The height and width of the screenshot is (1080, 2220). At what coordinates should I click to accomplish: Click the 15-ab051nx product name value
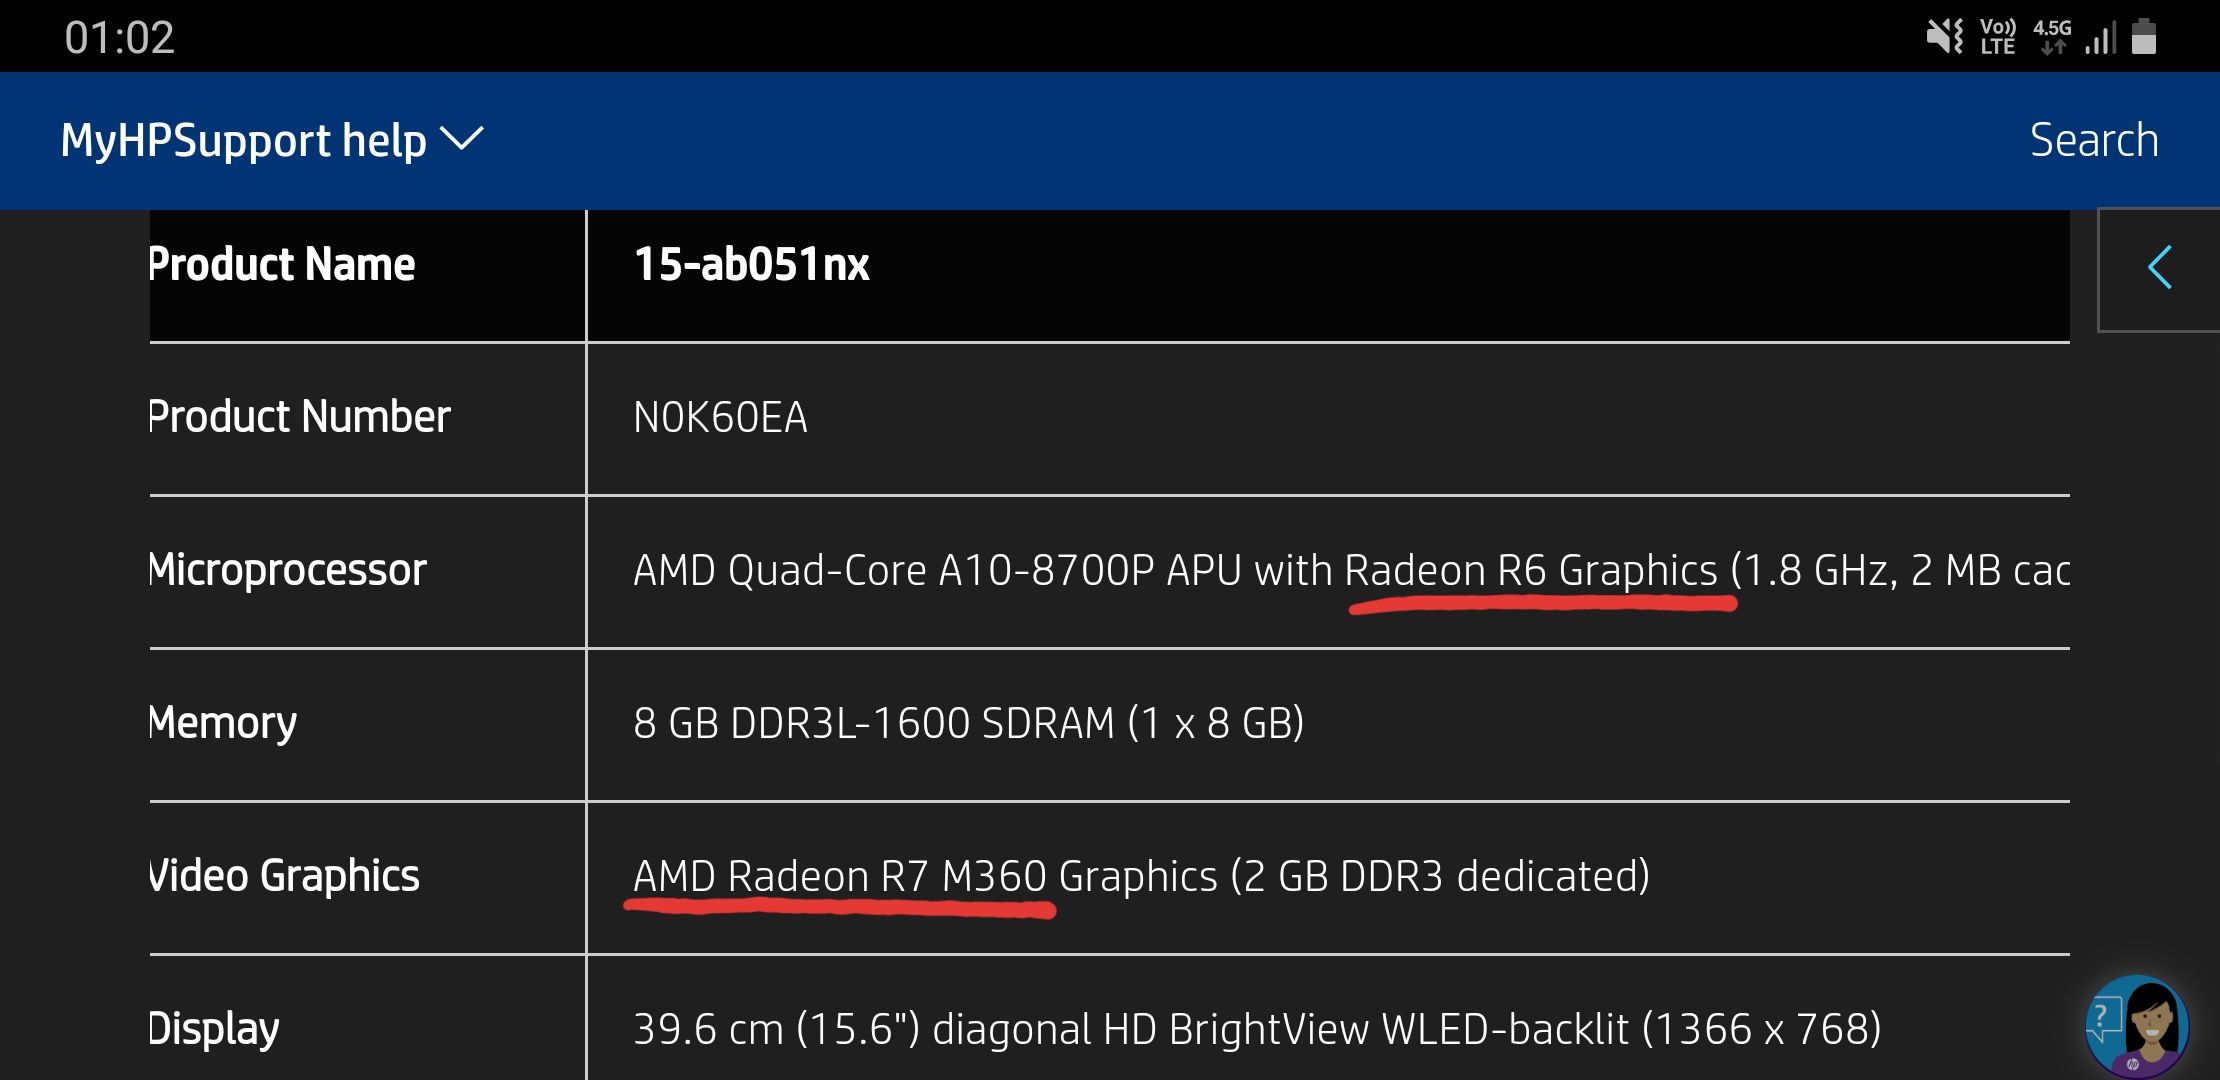[751, 265]
